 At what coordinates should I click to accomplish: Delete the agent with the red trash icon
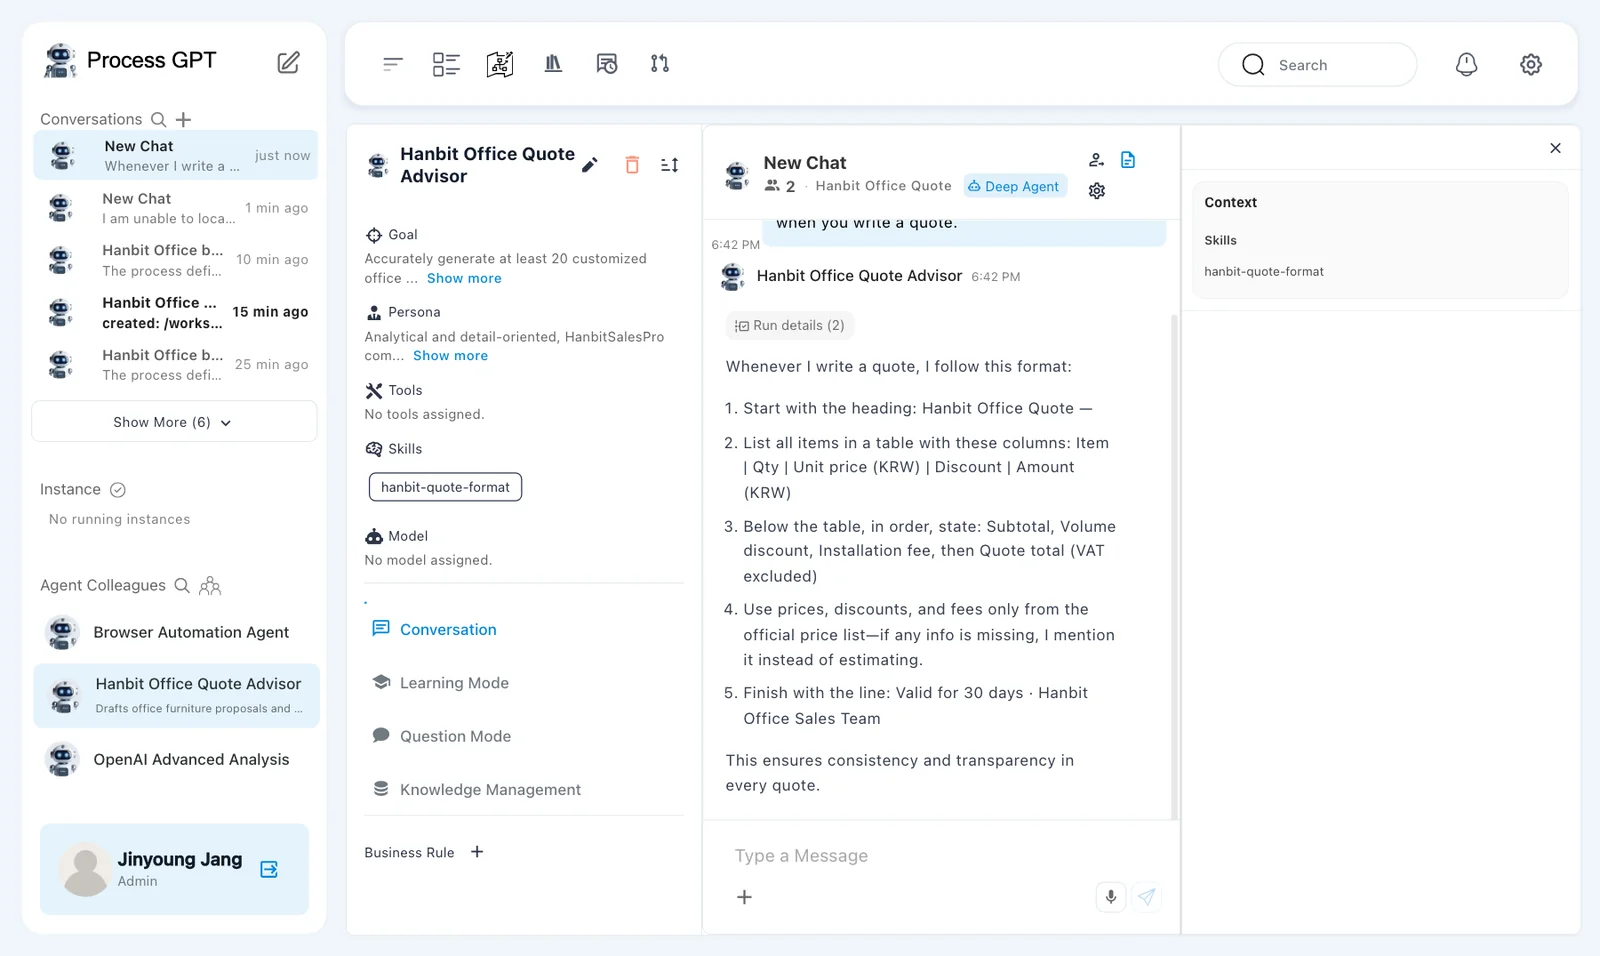[632, 165]
